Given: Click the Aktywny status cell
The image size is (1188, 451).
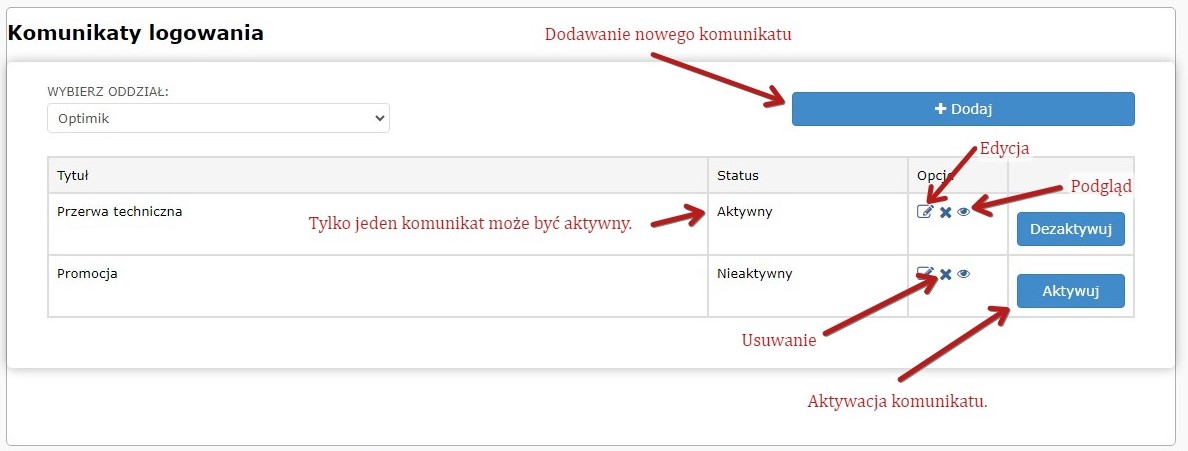Looking at the screenshot, I should click(x=745, y=212).
